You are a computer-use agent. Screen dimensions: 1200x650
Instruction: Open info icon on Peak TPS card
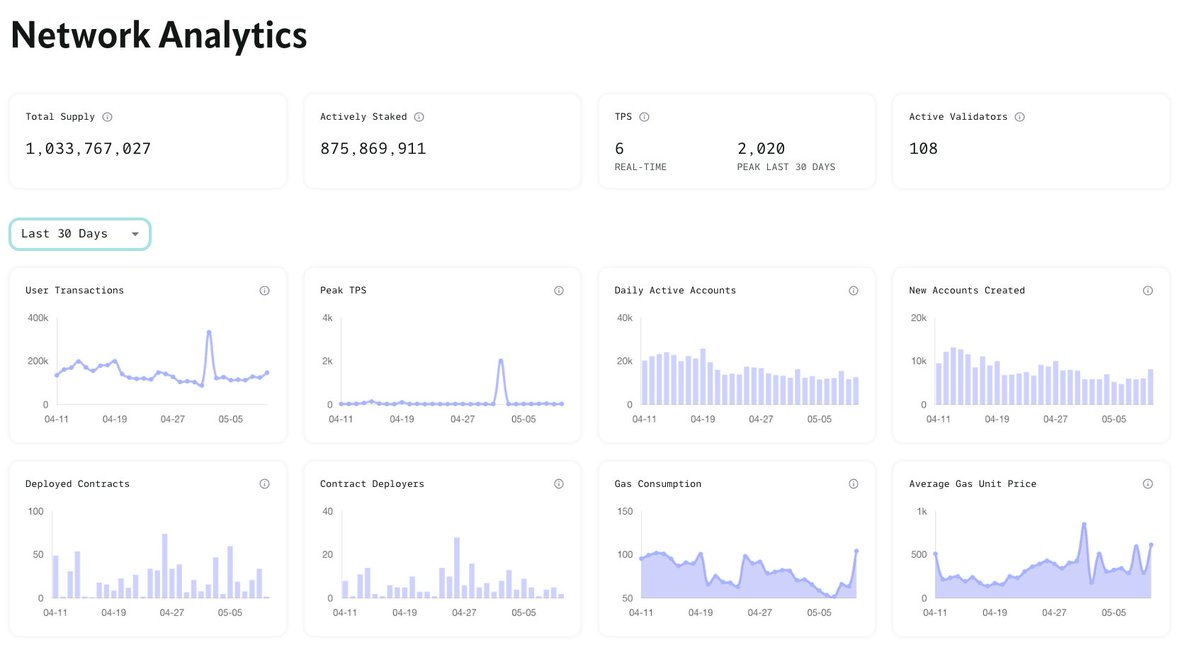coord(559,291)
